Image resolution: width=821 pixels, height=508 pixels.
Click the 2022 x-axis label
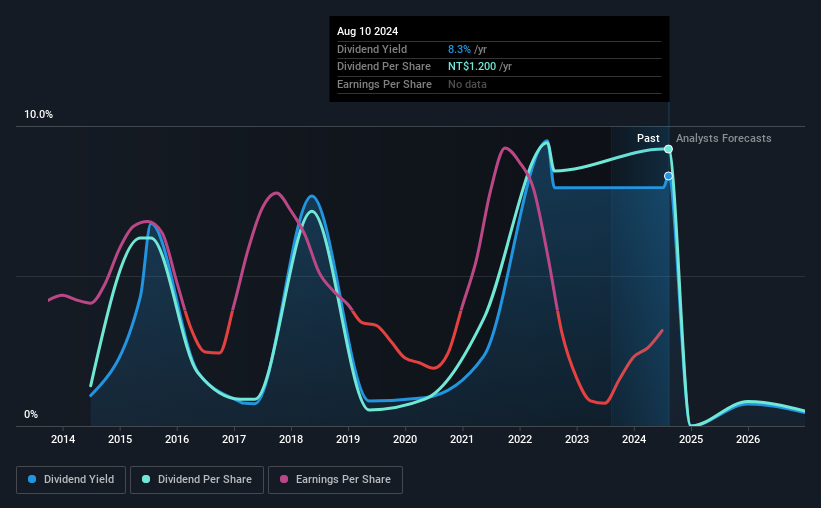pyautogui.click(x=520, y=439)
